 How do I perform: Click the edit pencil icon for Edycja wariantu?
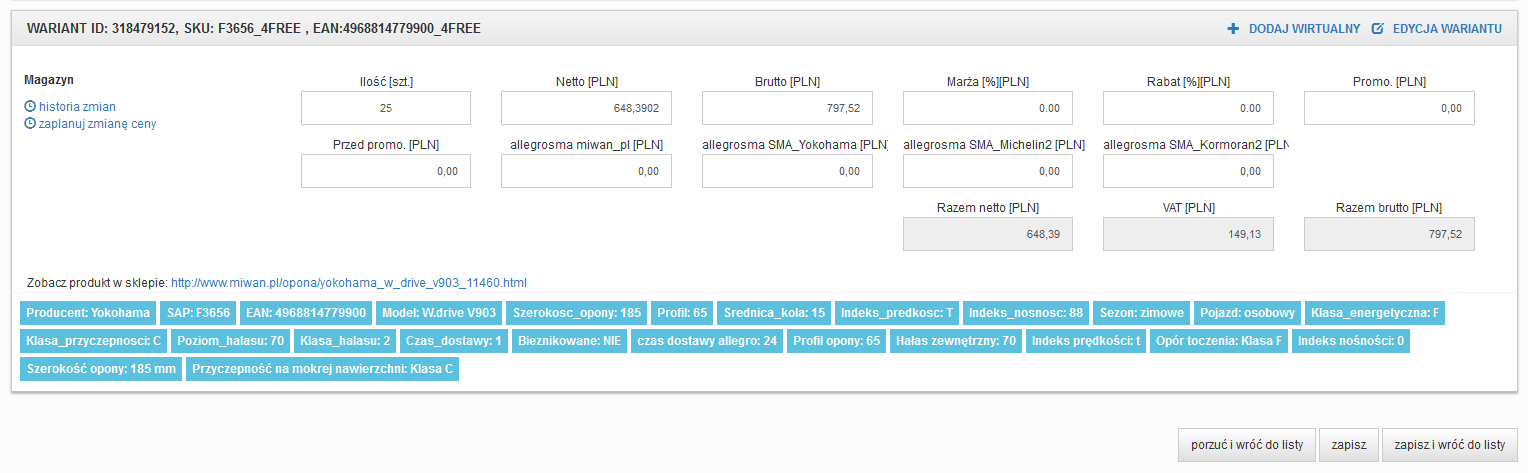coord(1377,29)
